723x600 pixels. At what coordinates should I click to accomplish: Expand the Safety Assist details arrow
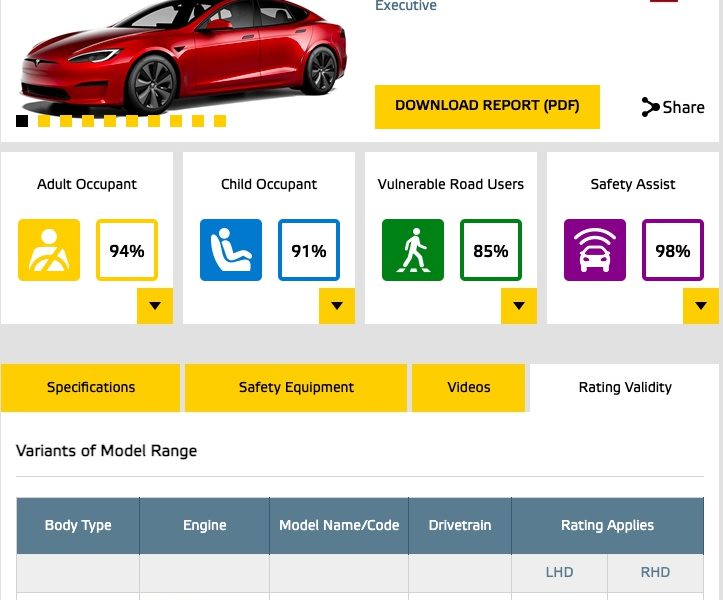[x=701, y=306]
